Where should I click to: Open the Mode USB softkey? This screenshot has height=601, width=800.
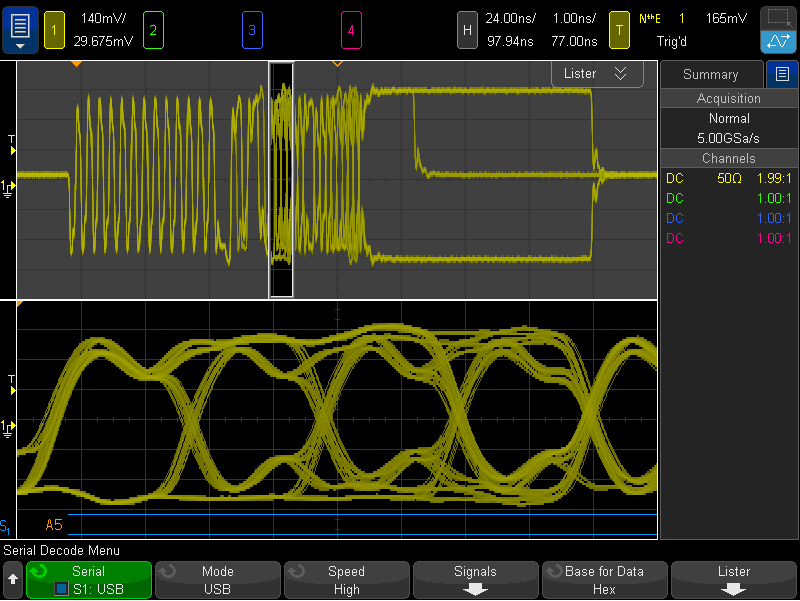click(x=218, y=580)
